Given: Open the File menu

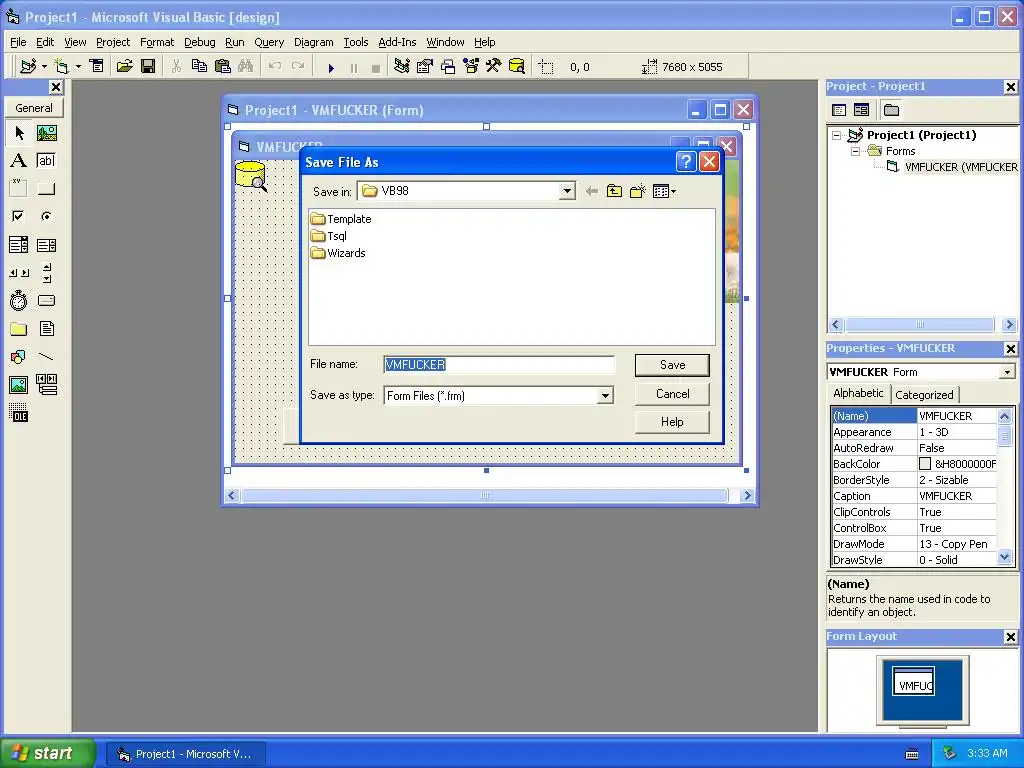Looking at the screenshot, I should [x=18, y=42].
